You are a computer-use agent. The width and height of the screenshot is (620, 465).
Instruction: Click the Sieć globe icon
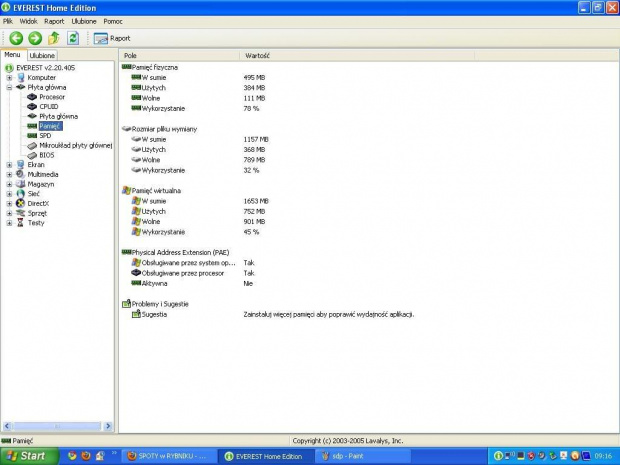click(21, 194)
